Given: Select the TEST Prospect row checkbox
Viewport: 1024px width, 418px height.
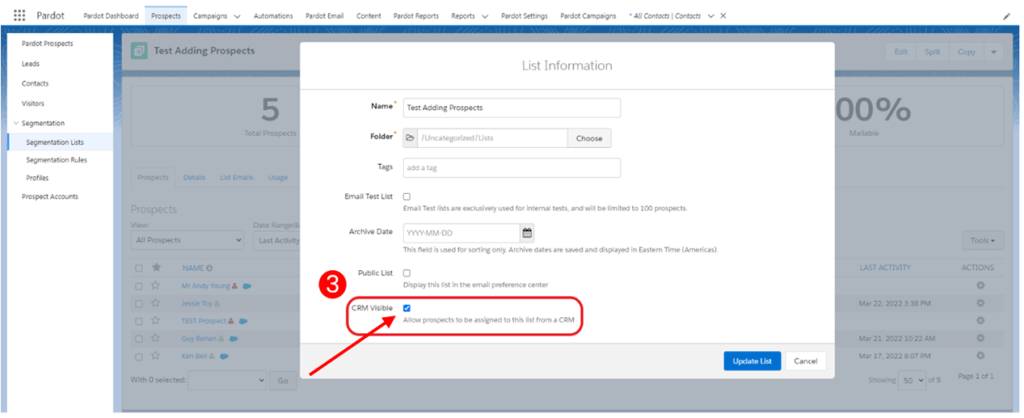Looking at the screenshot, I should click(x=138, y=321).
